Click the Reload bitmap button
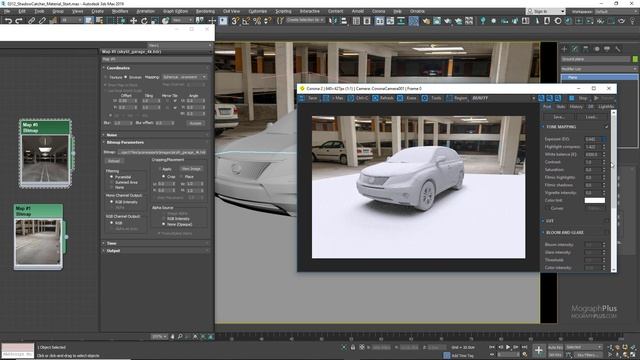640x360 pixels. (114, 161)
